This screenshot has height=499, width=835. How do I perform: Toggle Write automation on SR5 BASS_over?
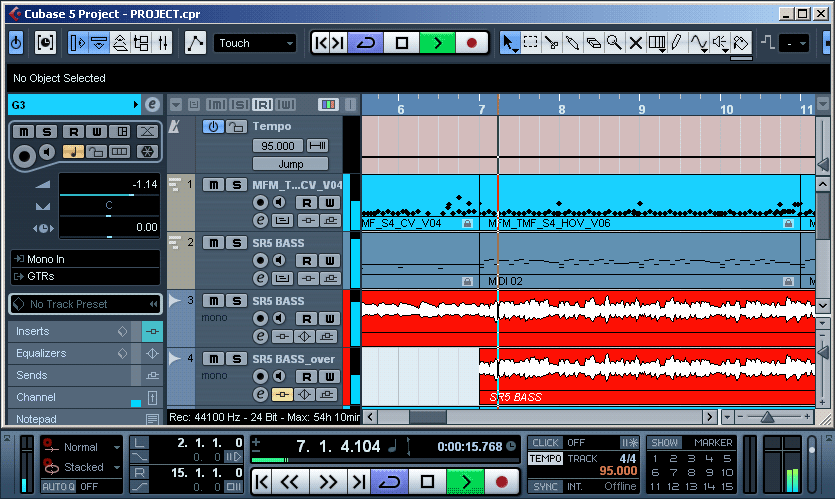[x=330, y=377]
